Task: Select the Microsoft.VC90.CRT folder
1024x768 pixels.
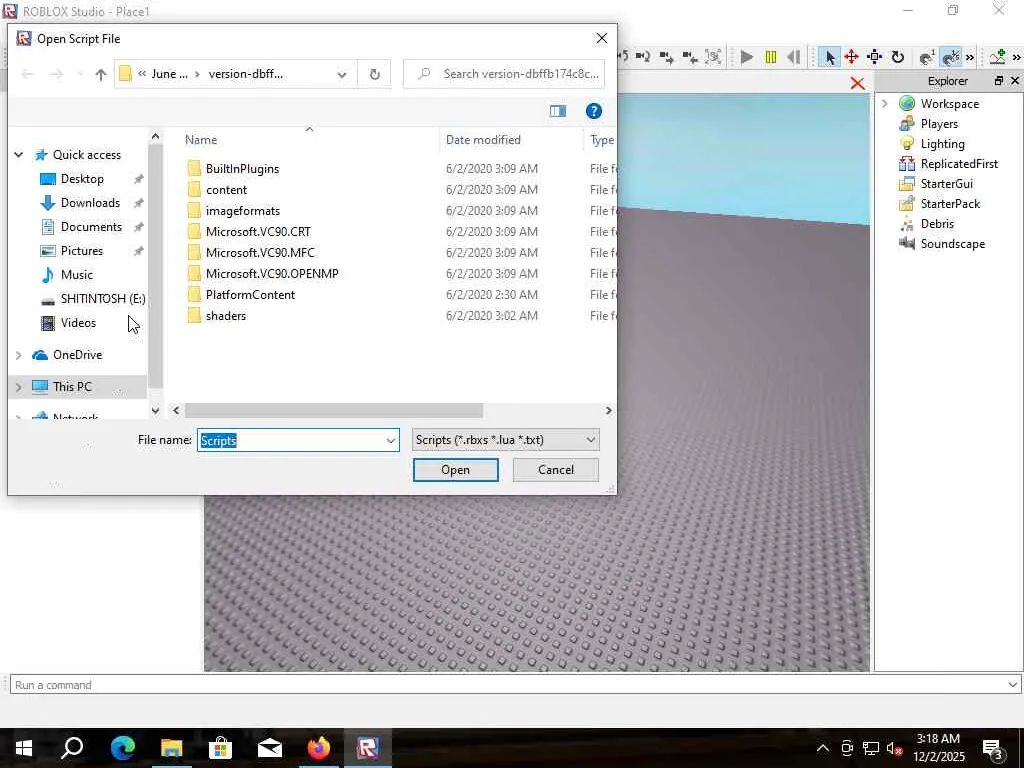Action: pyautogui.click(x=258, y=231)
